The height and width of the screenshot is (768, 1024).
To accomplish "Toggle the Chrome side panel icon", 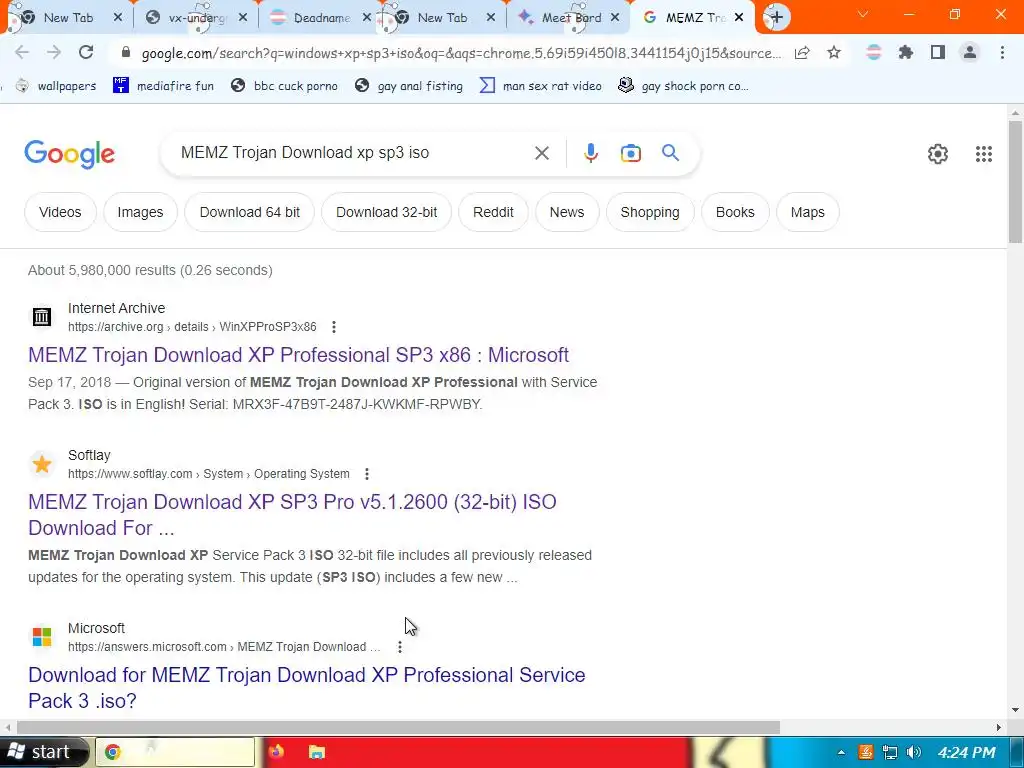I will coord(938,52).
